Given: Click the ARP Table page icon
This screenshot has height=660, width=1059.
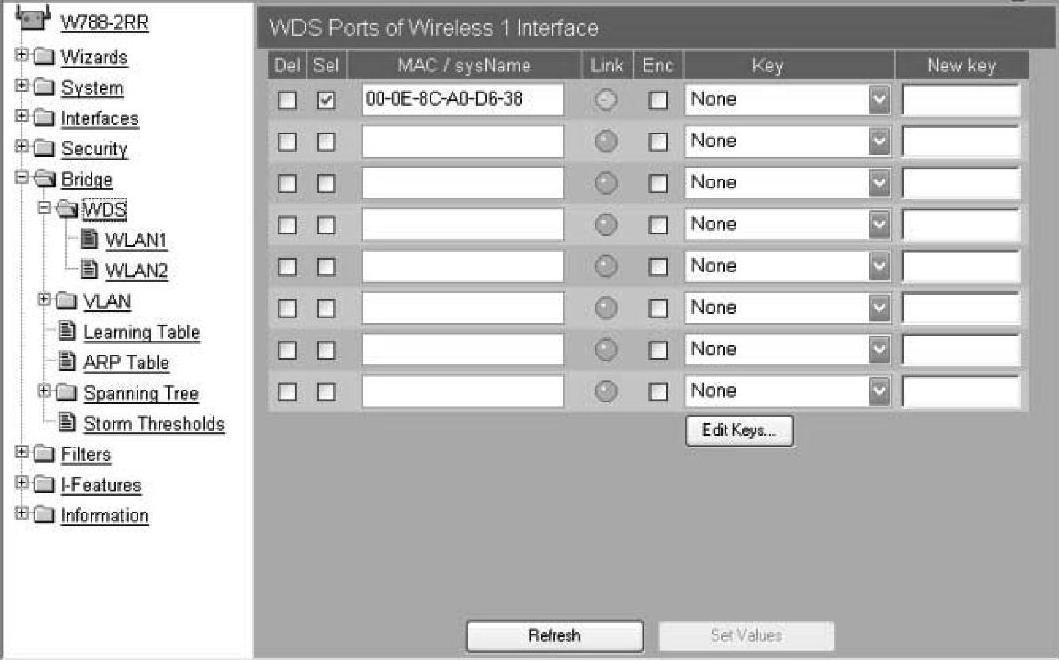Looking at the screenshot, I should click(x=68, y=363).
